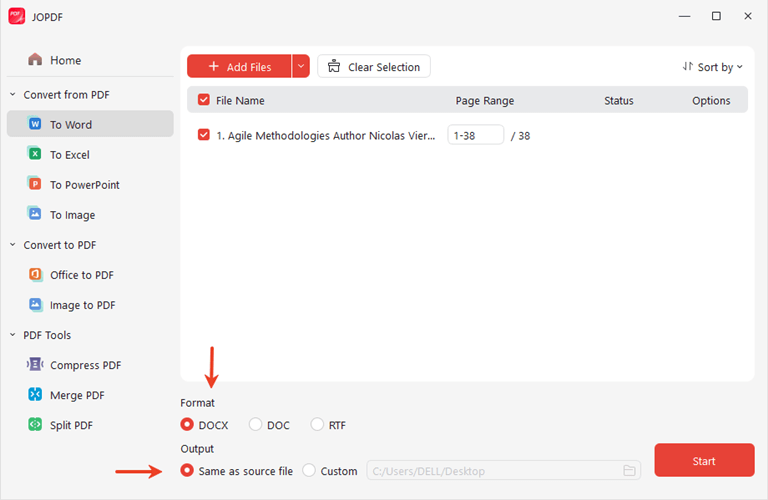Choose Same as source file output
768x500 pixels.
[187, 470]
